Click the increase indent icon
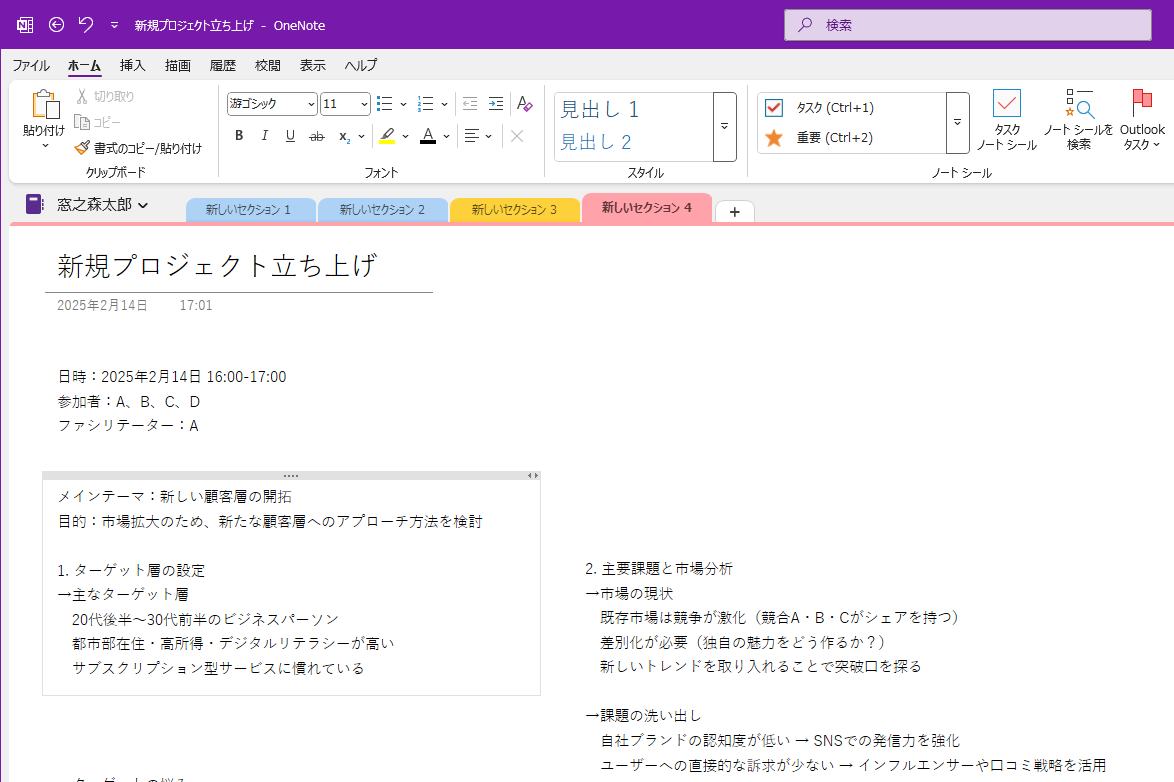1174x782 pixels. point(496,103)
